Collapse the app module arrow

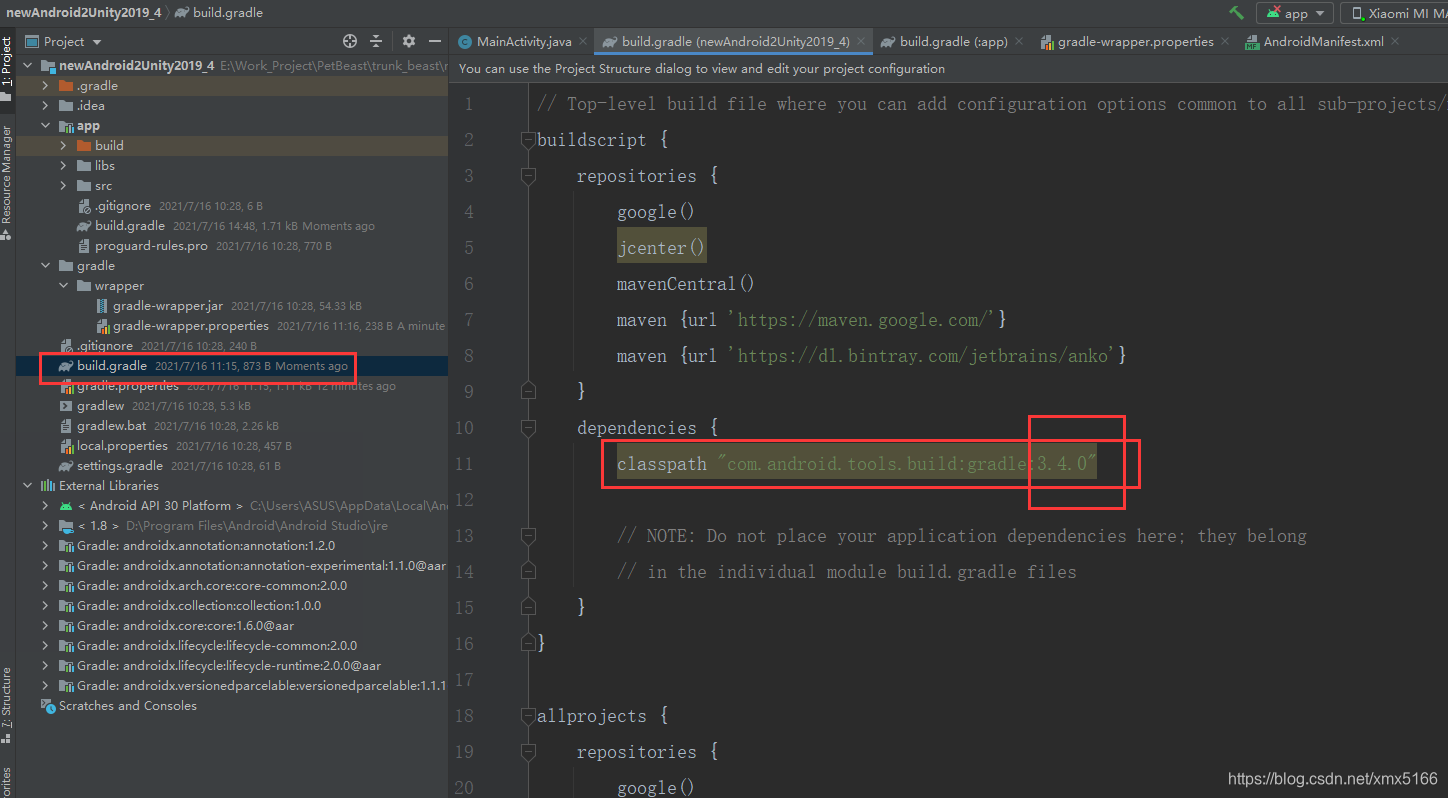point(45,126)
